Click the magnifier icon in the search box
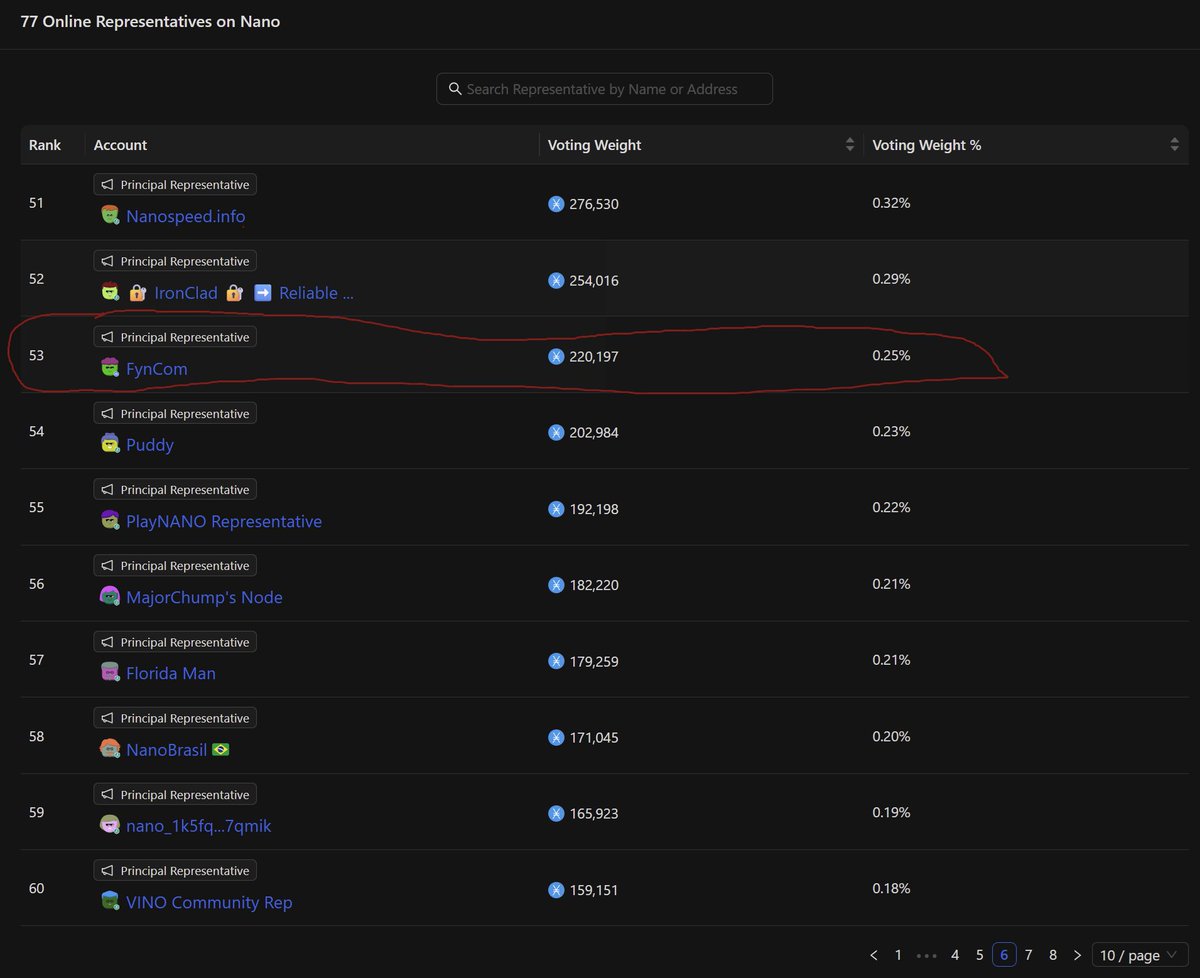Viewport: 1200px width, 978px height. click(x=455, y=89)
